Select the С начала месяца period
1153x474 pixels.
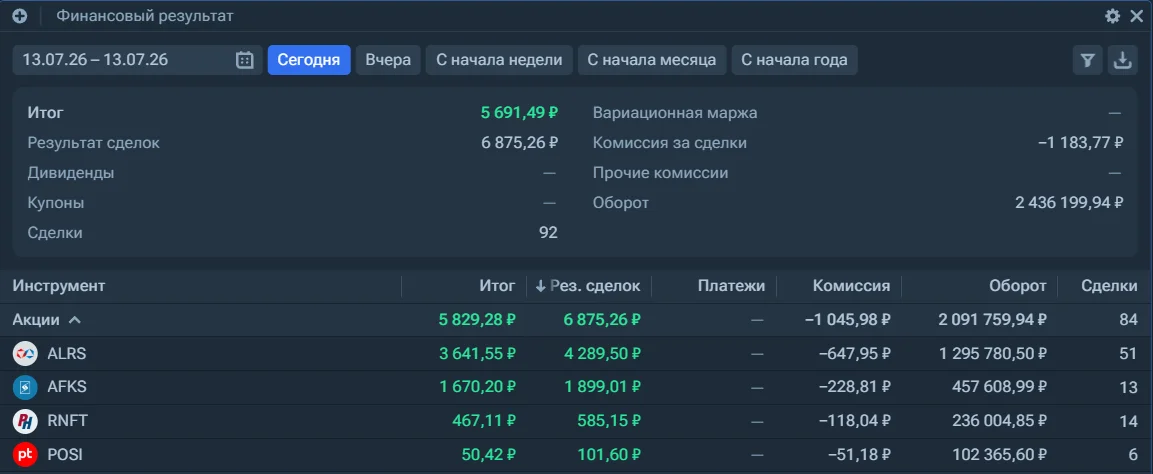pyautogui.click(x=652, y=60)
